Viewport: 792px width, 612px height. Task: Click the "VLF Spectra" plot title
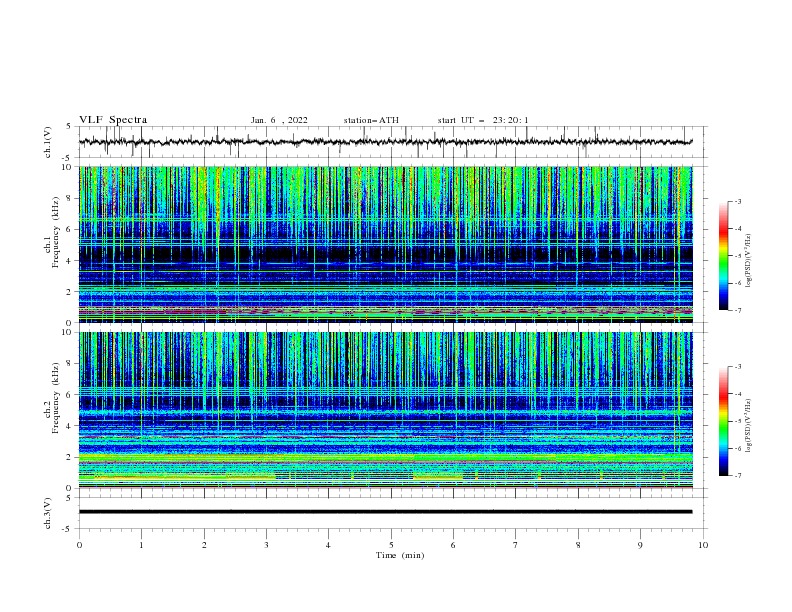113,120
